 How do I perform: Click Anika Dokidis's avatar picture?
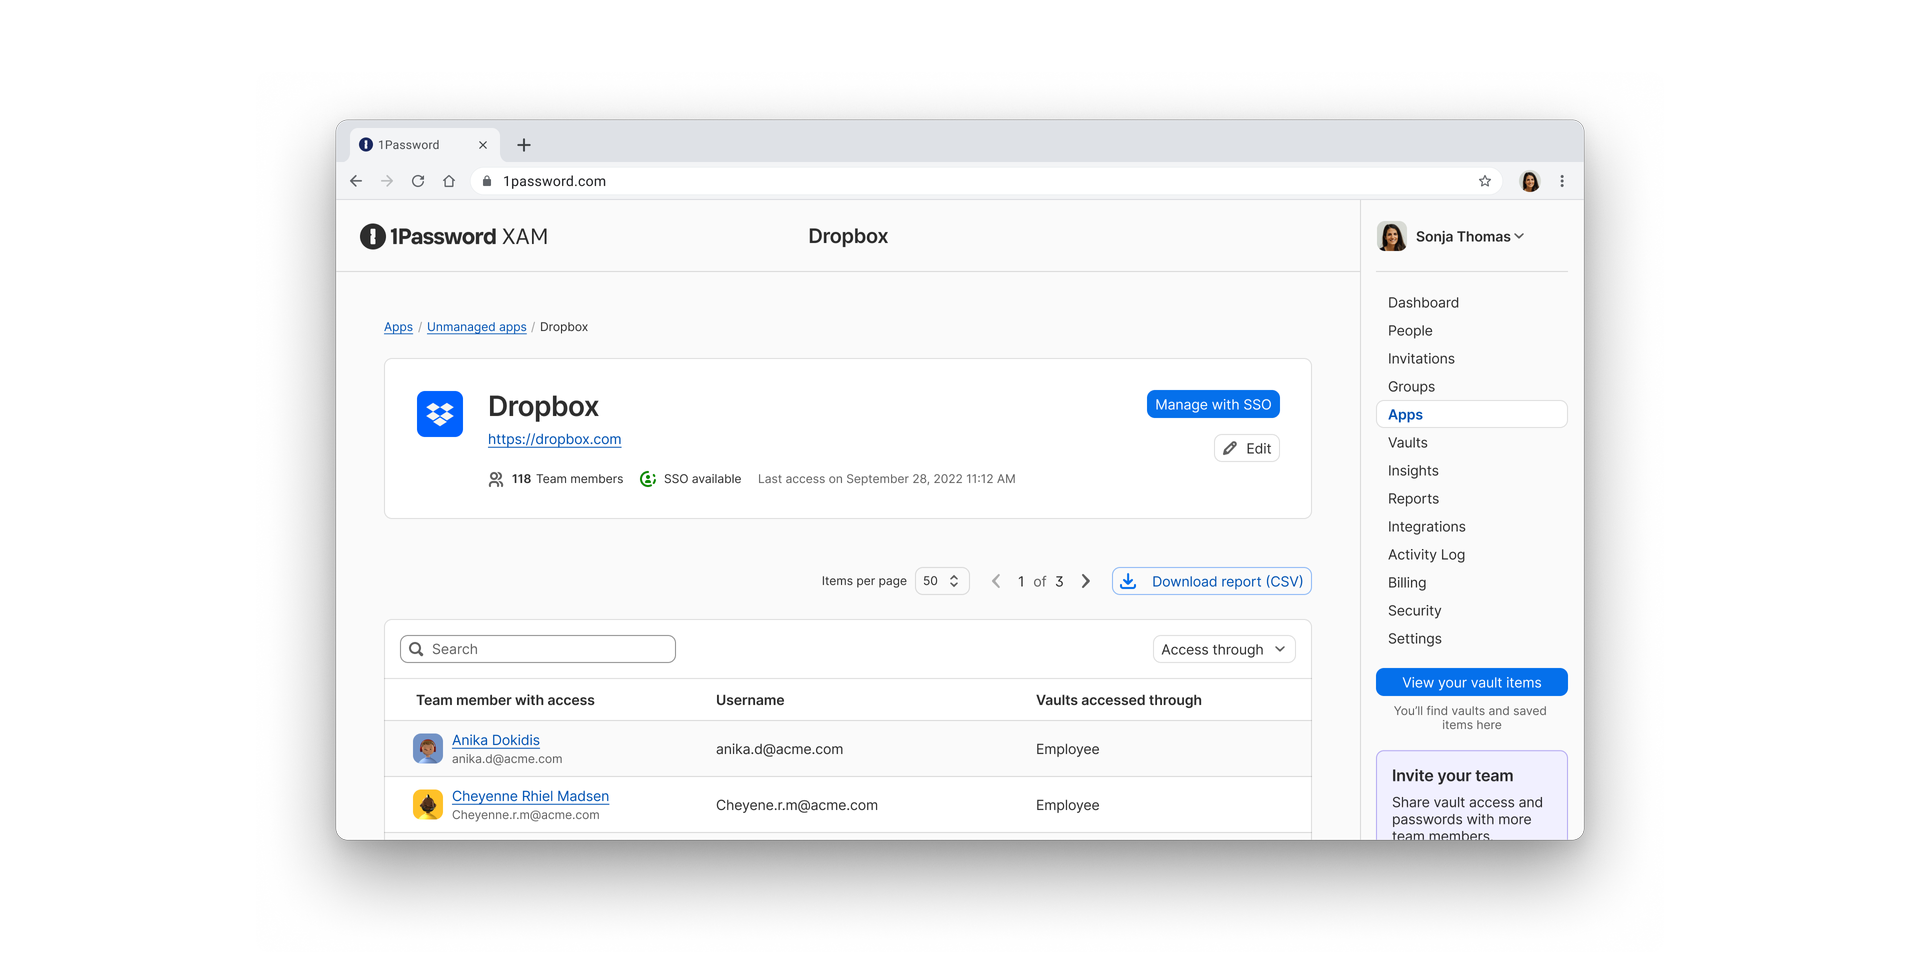427,748
